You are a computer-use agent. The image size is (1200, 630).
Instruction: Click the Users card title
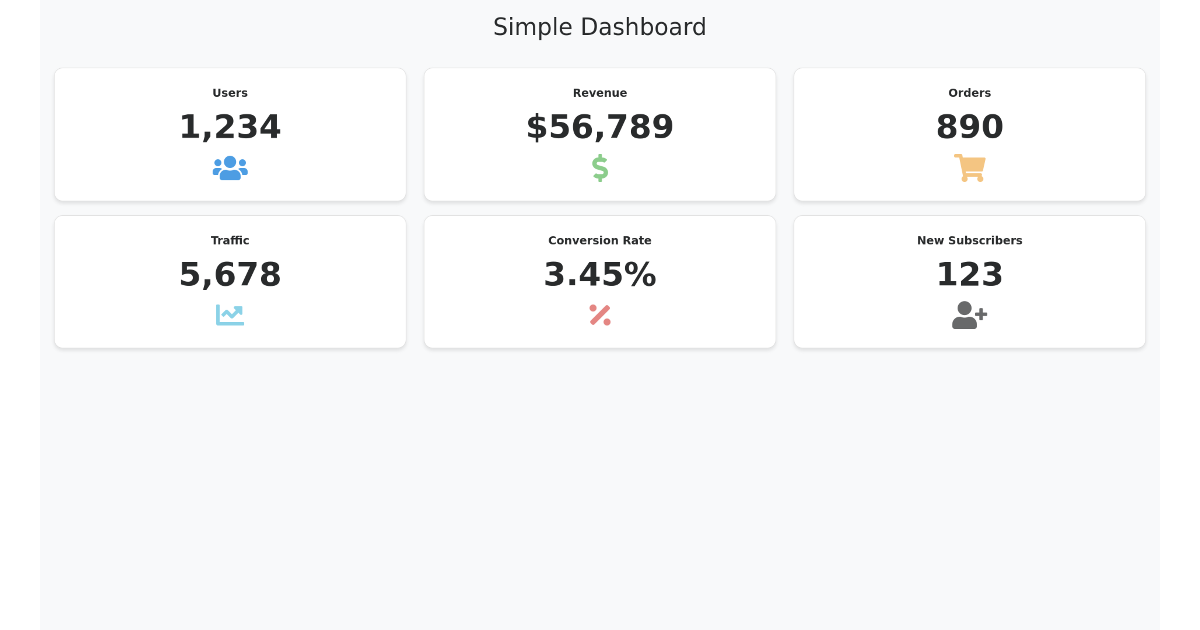point(230,93)
